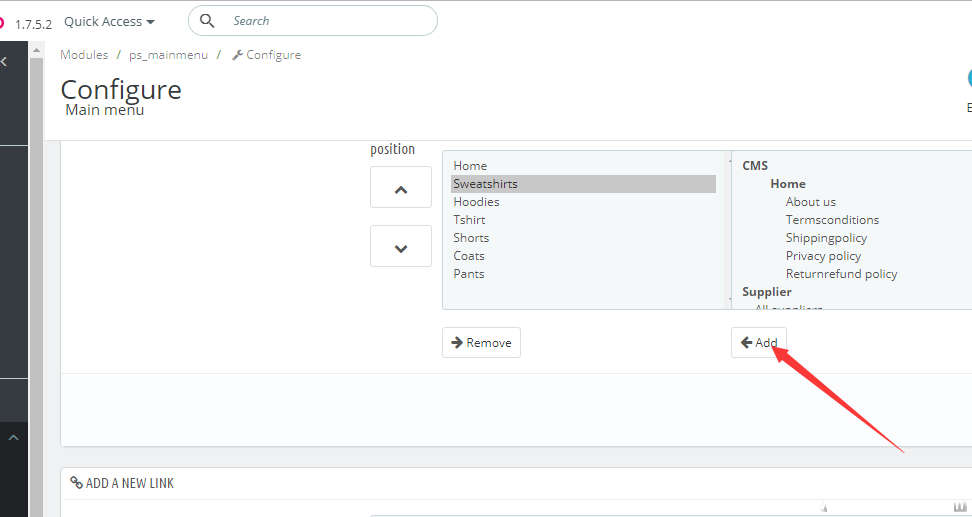Click the Add a New Link panel heading
The image size is (972, 517).
point(122,483)
